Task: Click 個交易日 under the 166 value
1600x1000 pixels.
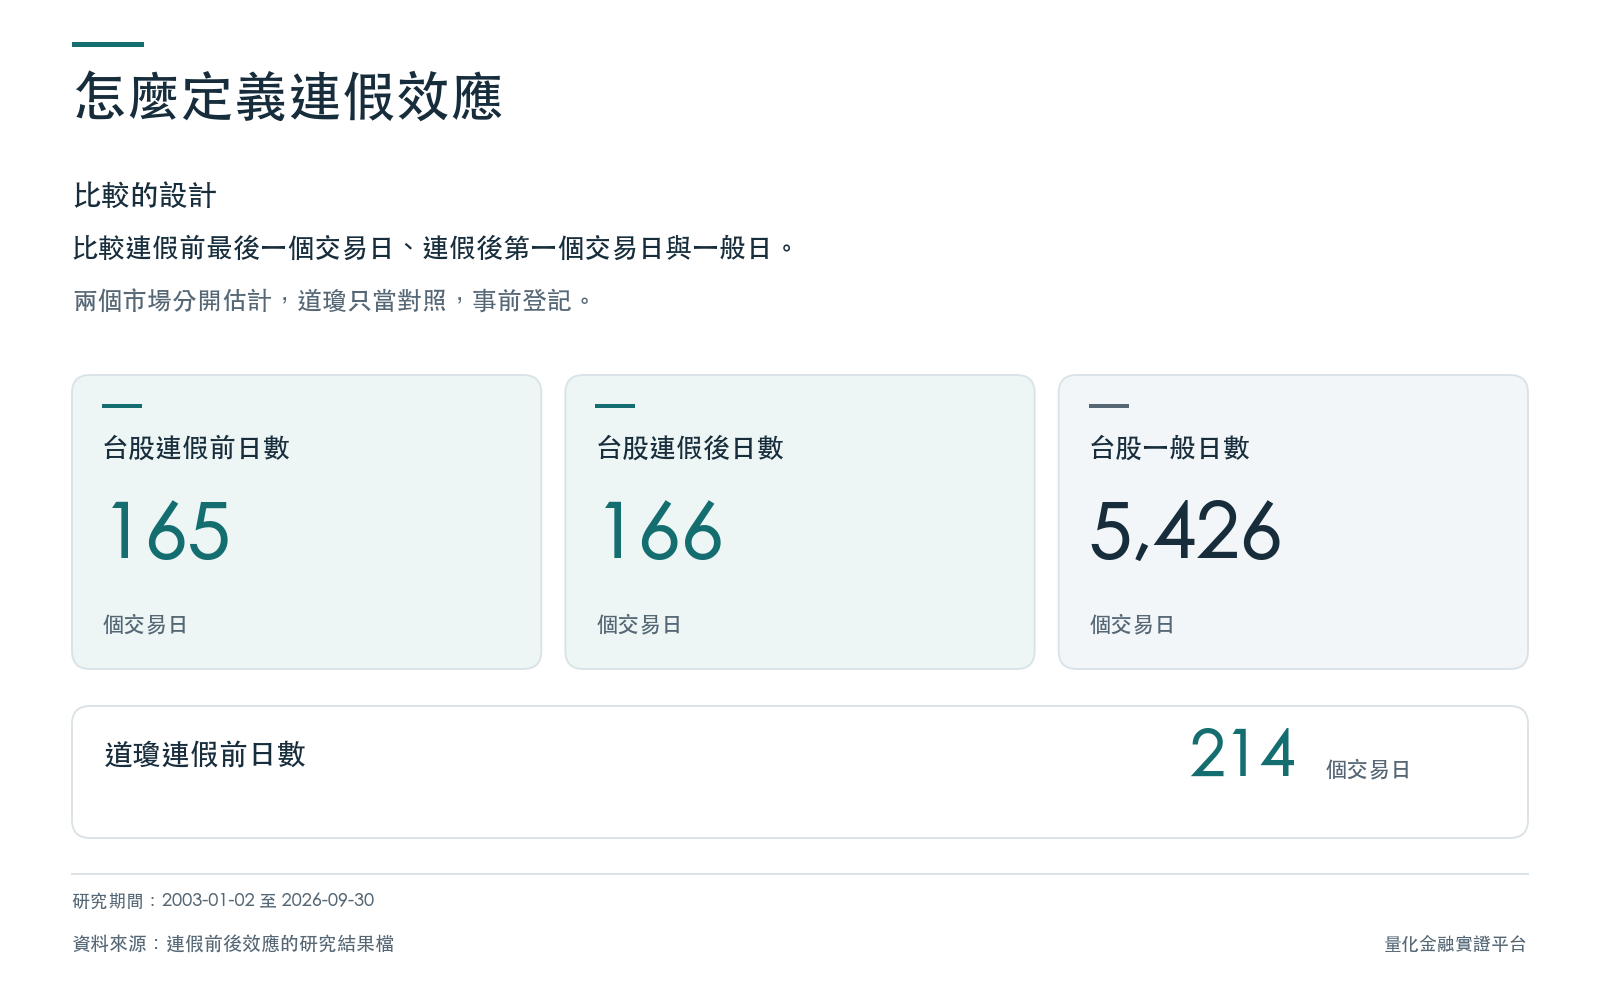Action: pos(639,625)
